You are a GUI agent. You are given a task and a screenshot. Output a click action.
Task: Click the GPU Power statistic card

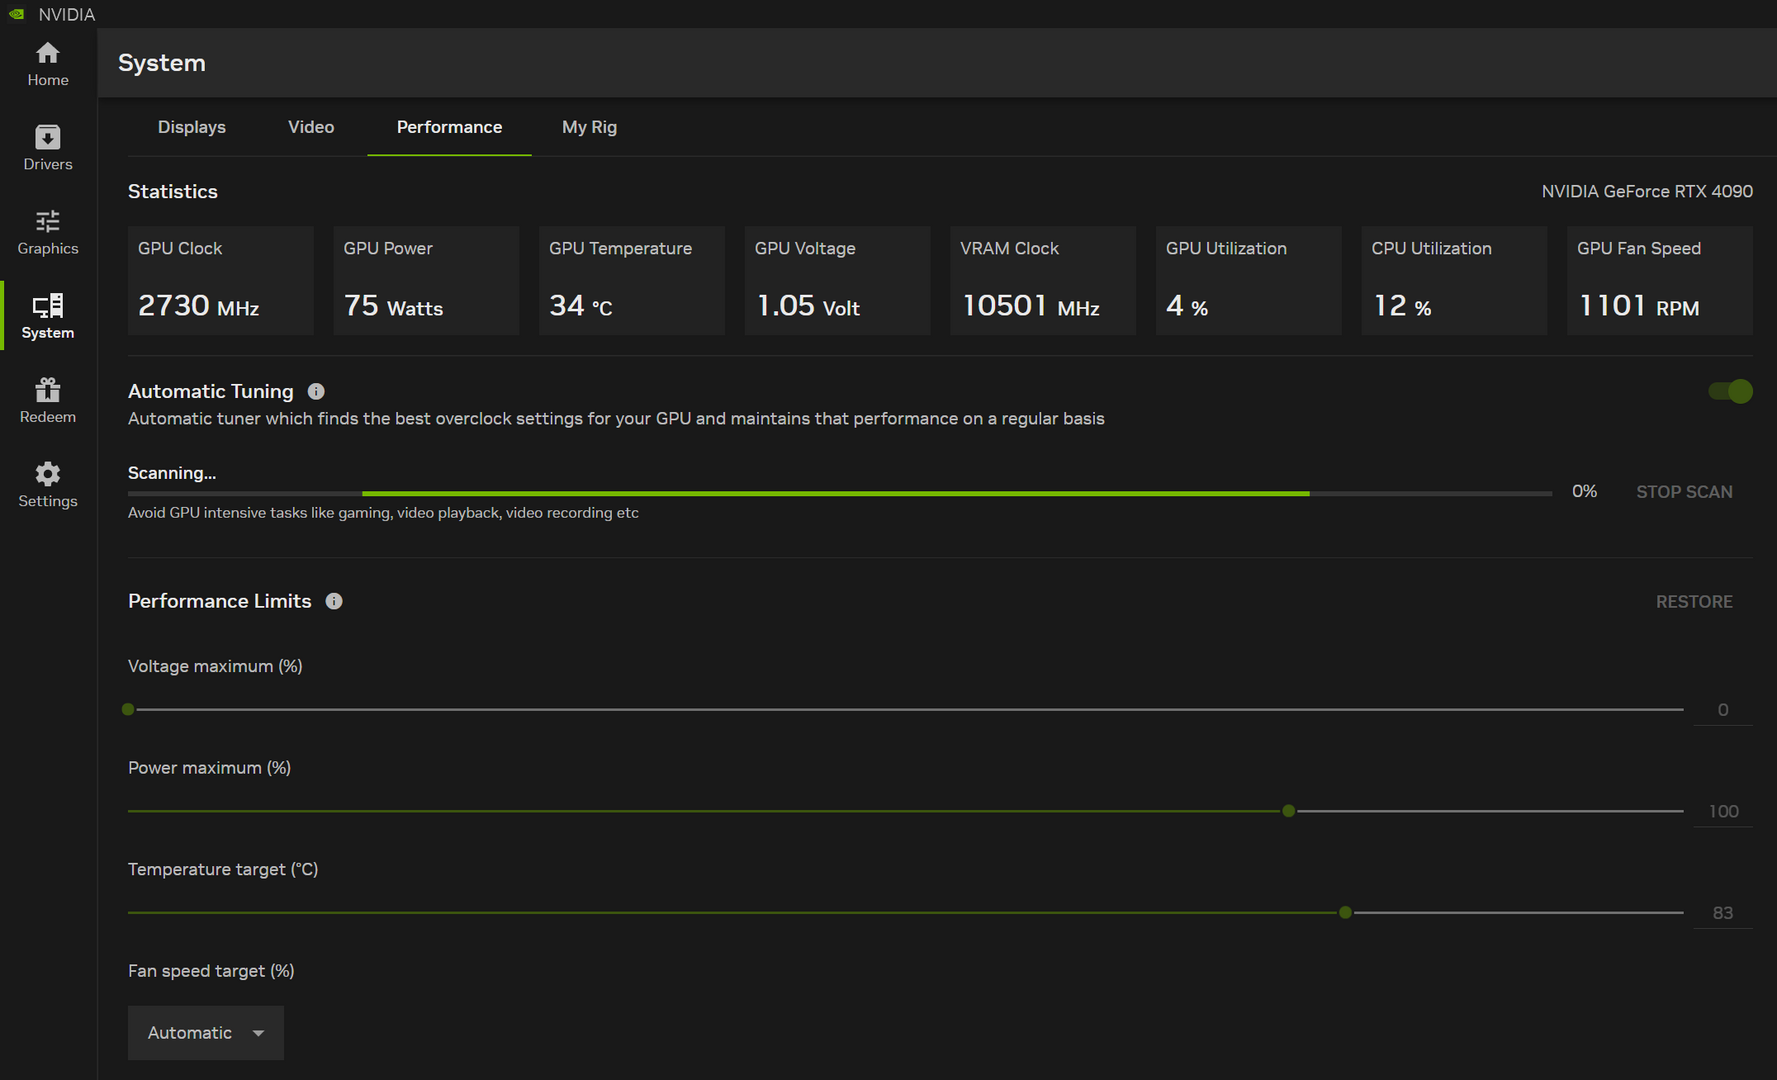pos(426,280)
